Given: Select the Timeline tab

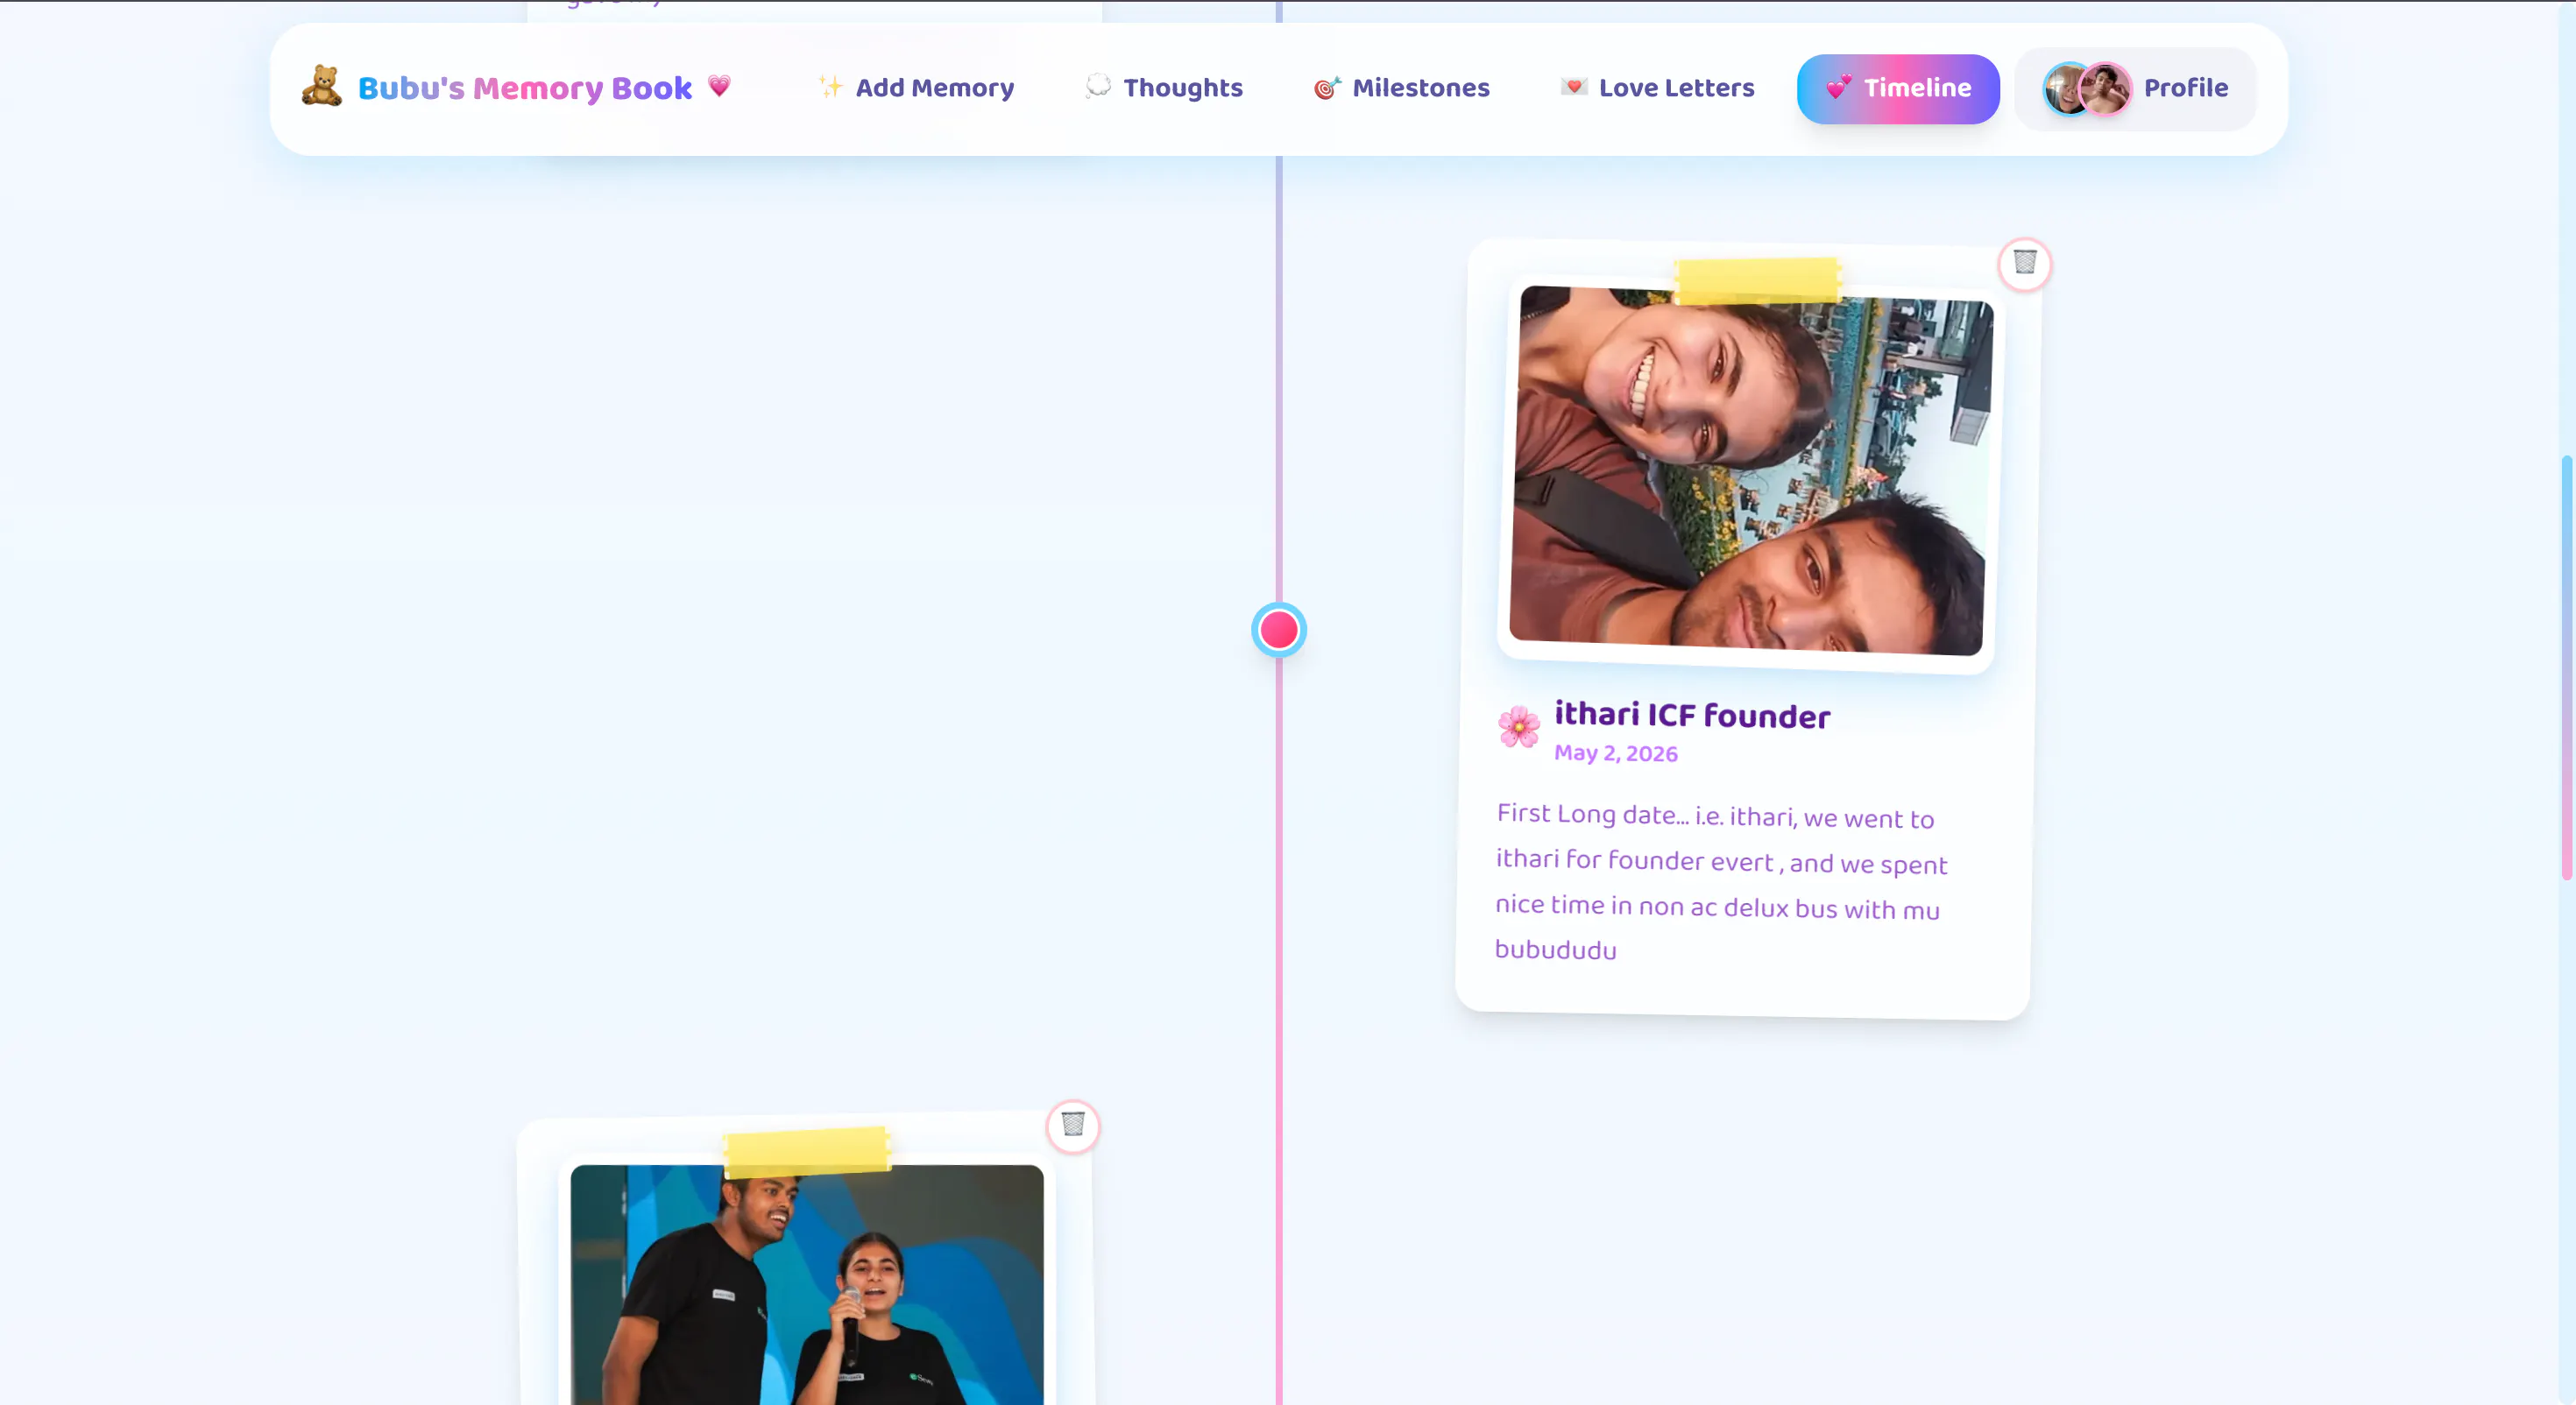Looking at the screenshot, I should click(x=1898, y=89).
